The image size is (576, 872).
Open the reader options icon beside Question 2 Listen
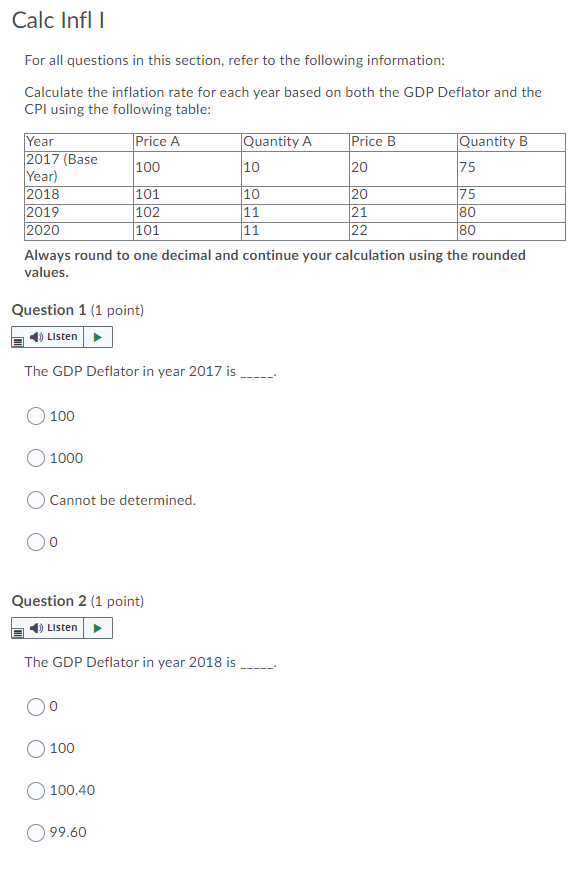point(17,631)
